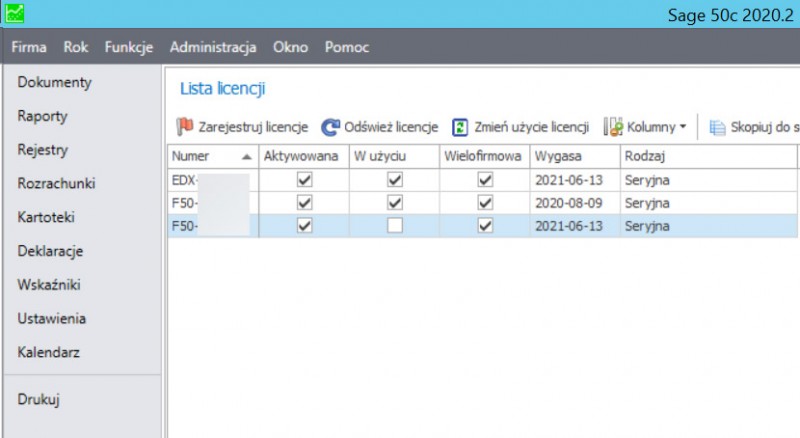Screen dimensions: 800x438
Task: Click Seryjna in the EDX row
Action: tap(647, 180)
